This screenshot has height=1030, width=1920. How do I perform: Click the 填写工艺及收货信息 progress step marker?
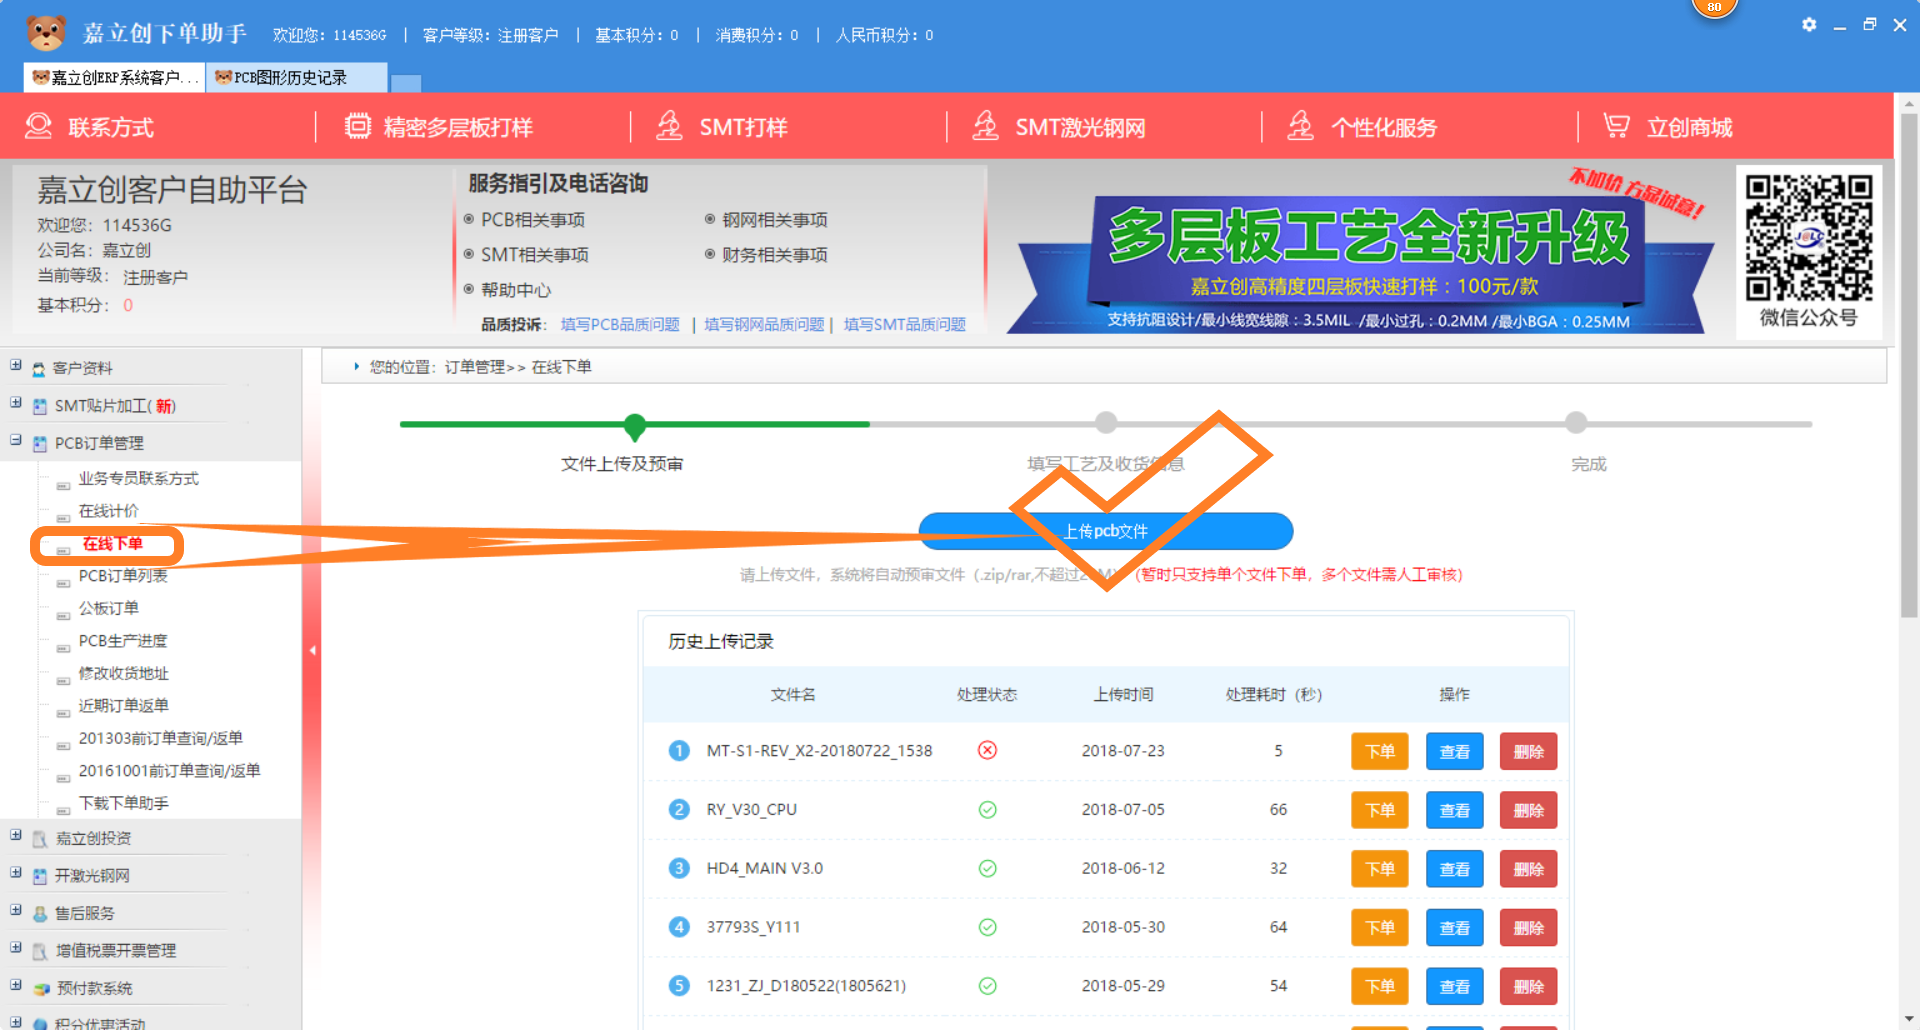point(1105,423)
